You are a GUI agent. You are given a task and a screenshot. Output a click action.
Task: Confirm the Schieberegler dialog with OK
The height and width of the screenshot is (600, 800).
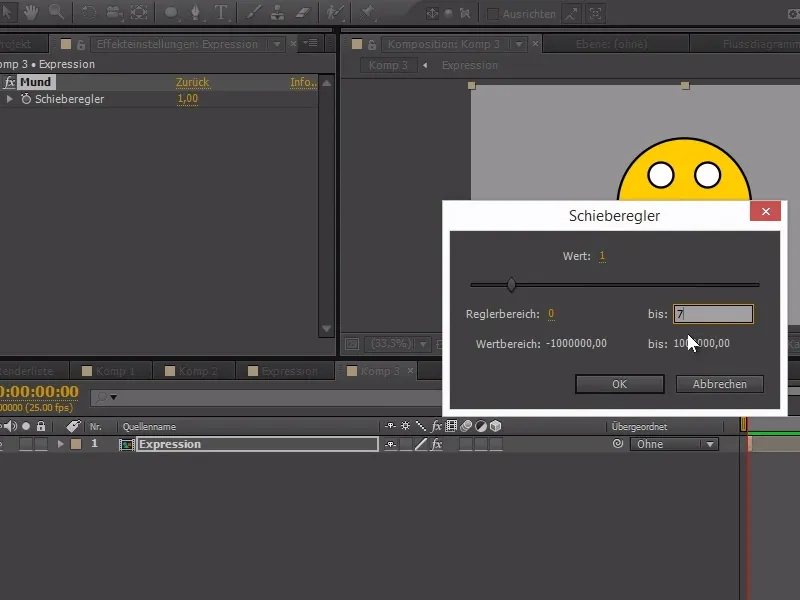pos(619,383)
